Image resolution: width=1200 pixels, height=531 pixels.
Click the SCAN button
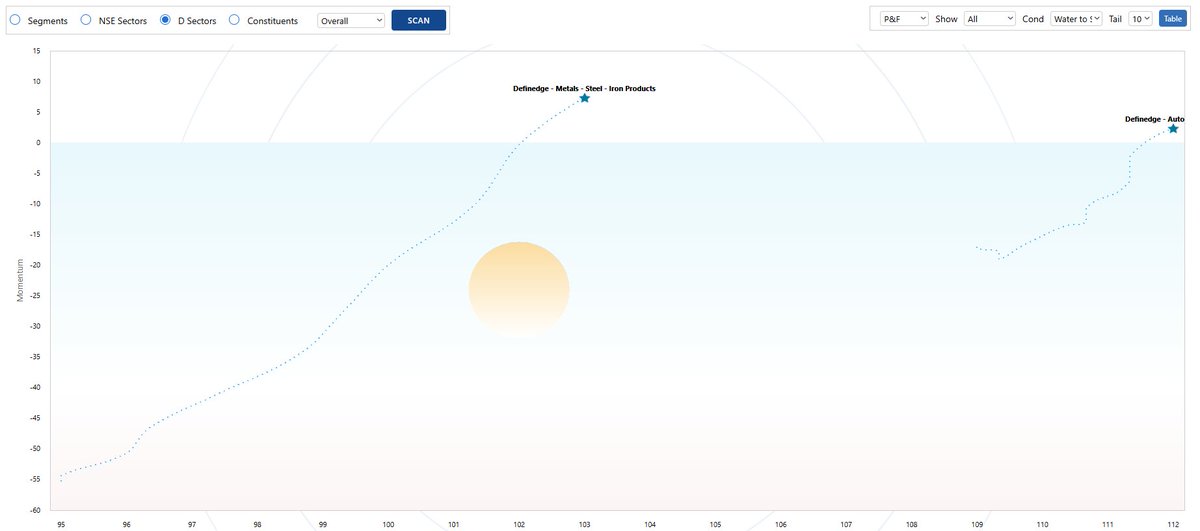pos(418,20)
